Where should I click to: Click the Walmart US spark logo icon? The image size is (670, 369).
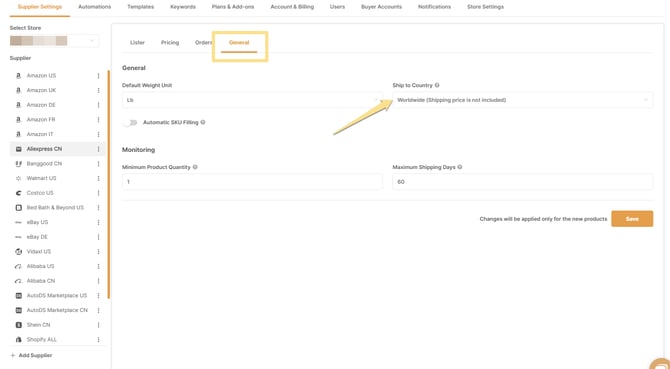tap(18, 178)
